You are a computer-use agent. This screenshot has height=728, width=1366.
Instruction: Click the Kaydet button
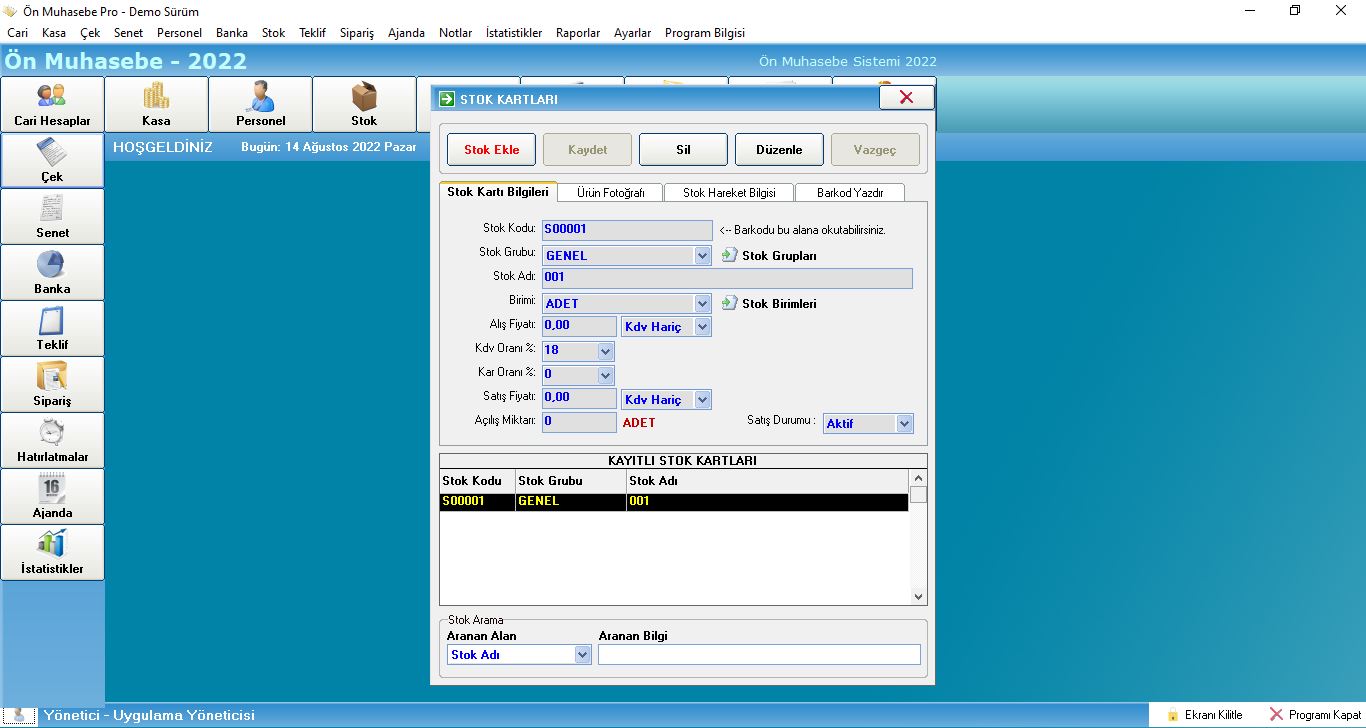pyautogui.click(x=587, y=150)
